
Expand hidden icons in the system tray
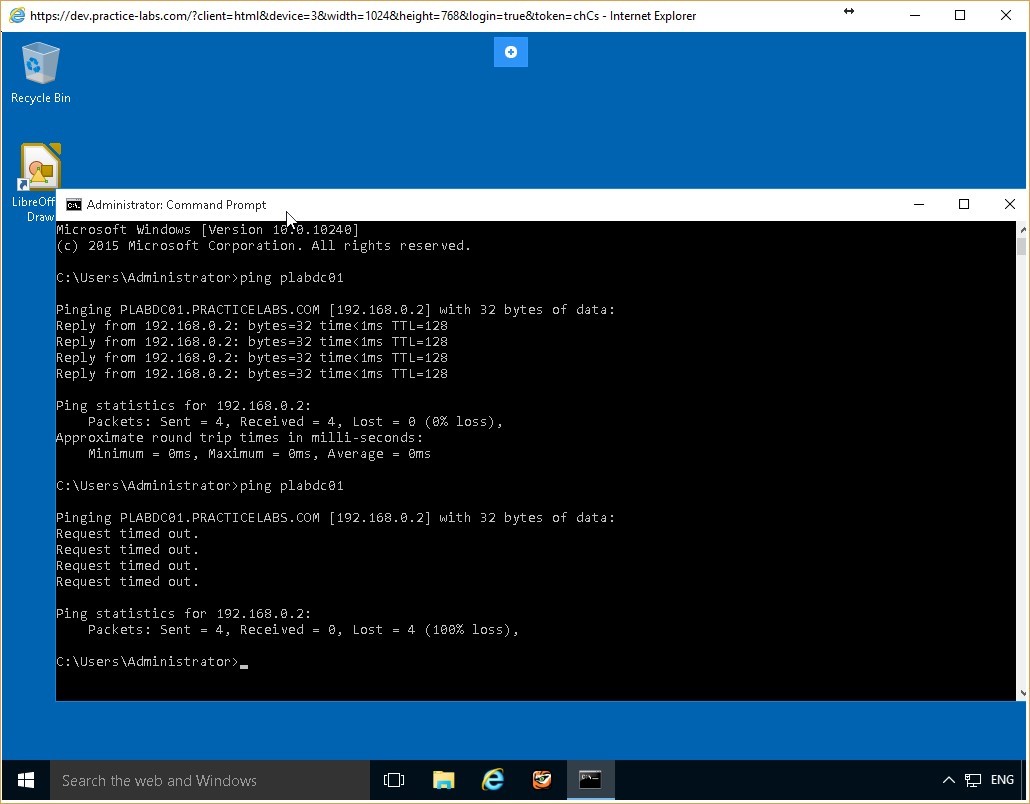(x=948, y=780)
